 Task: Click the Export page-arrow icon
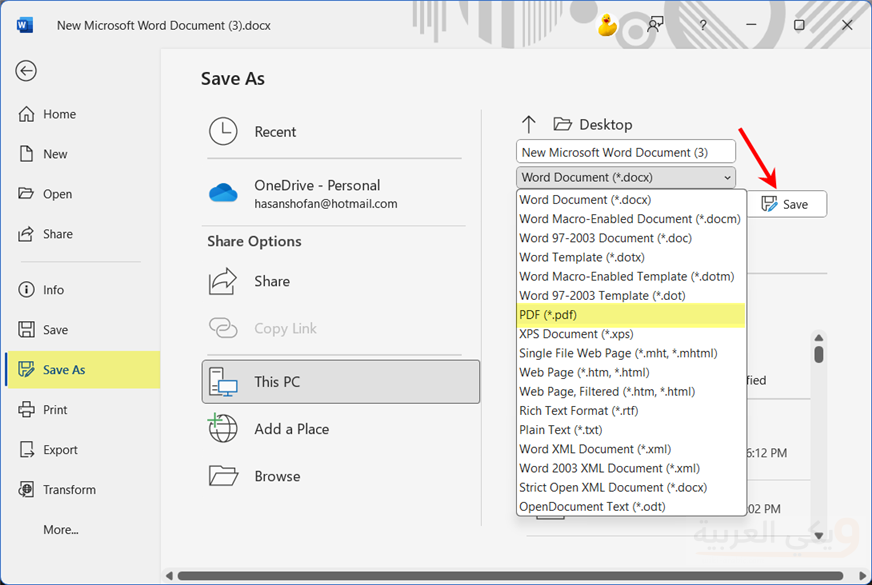[x=26, y=449]
